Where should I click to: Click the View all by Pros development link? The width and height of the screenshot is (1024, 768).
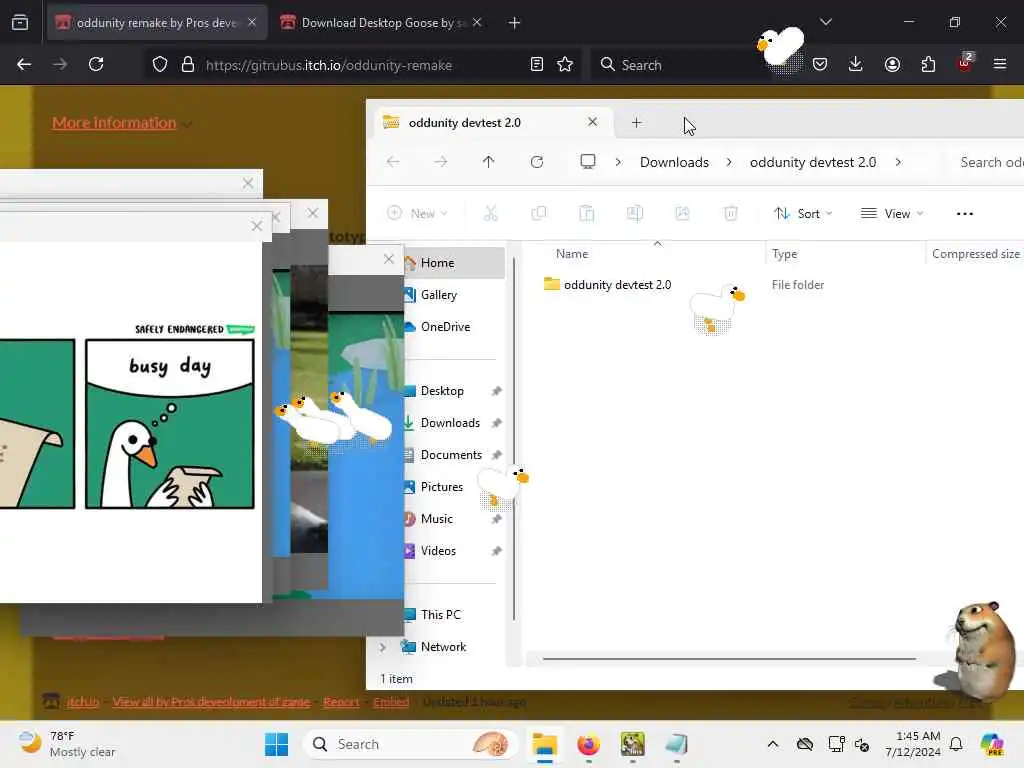[211, 702]
